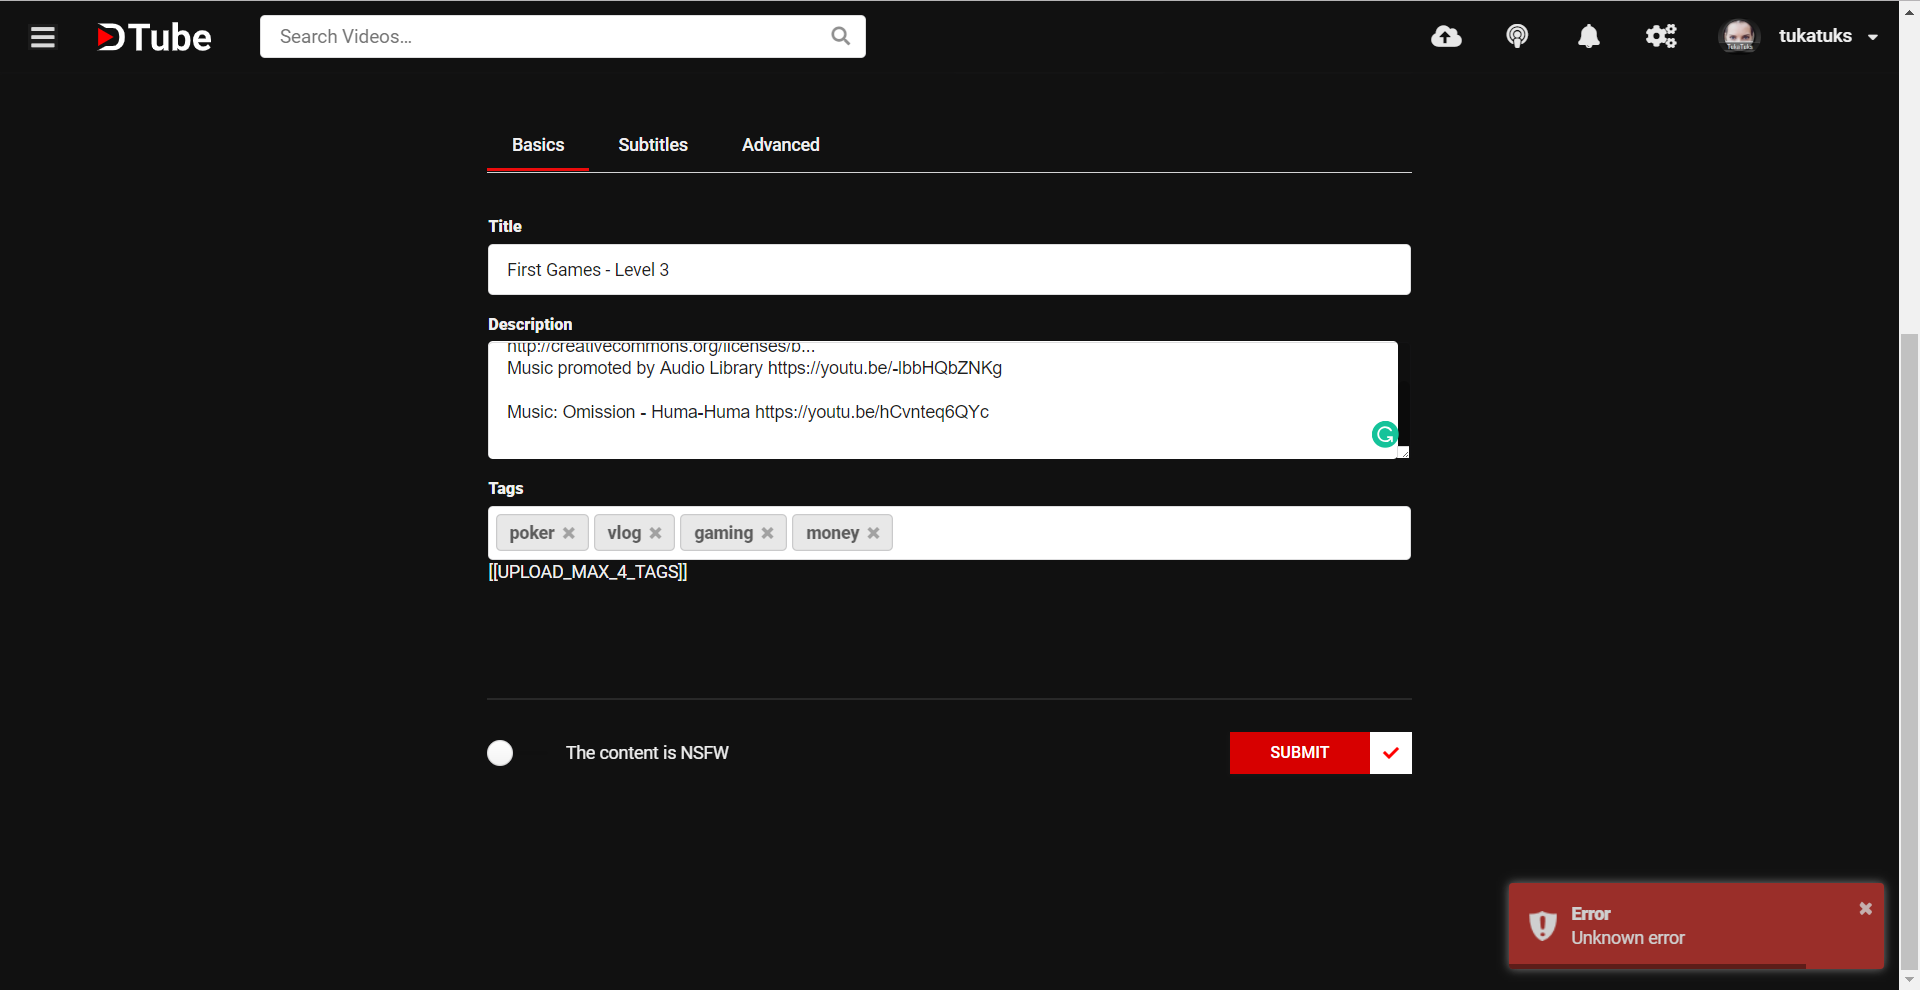Image resolution: width=1920 pixels, height=990 pixels.
Task: Expand the tukatuks account dropdown
Action: [1873, 37]
